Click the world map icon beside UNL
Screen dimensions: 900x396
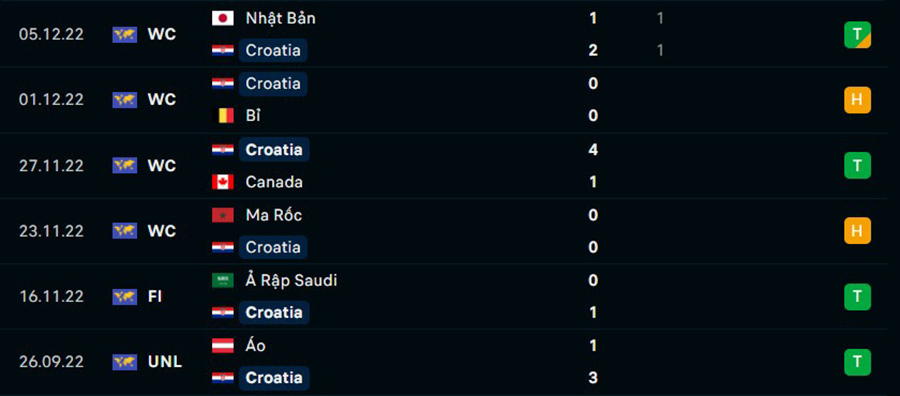(x=125, y=362)
